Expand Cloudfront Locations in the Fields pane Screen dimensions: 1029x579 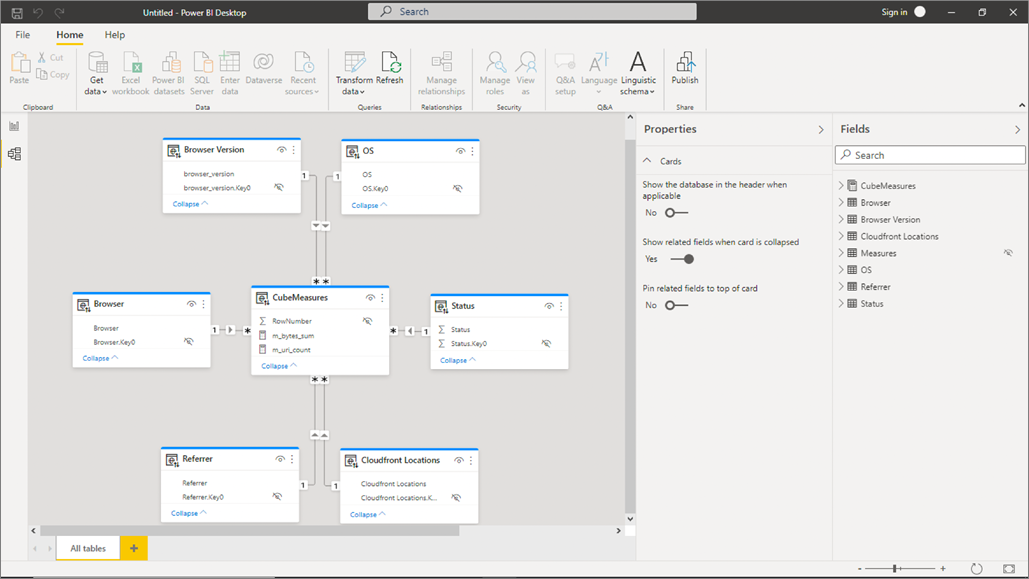coord(841,236)
